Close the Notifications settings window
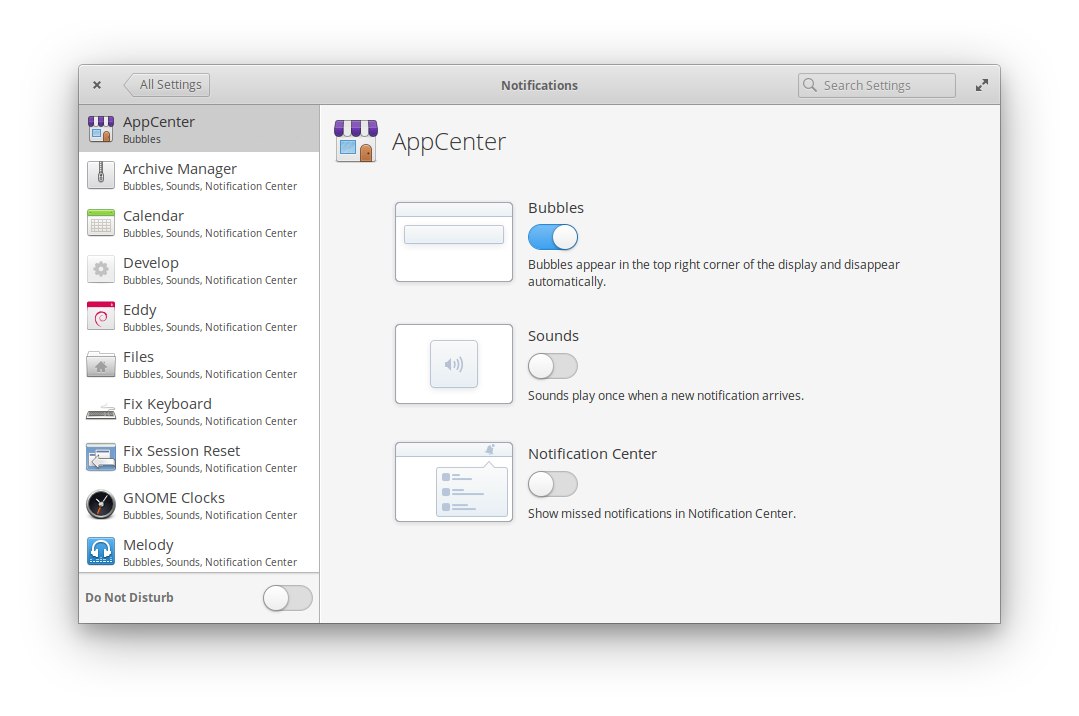Image resolution: width=1079 pixels, height=716 pixels. [x=97, y=85]
